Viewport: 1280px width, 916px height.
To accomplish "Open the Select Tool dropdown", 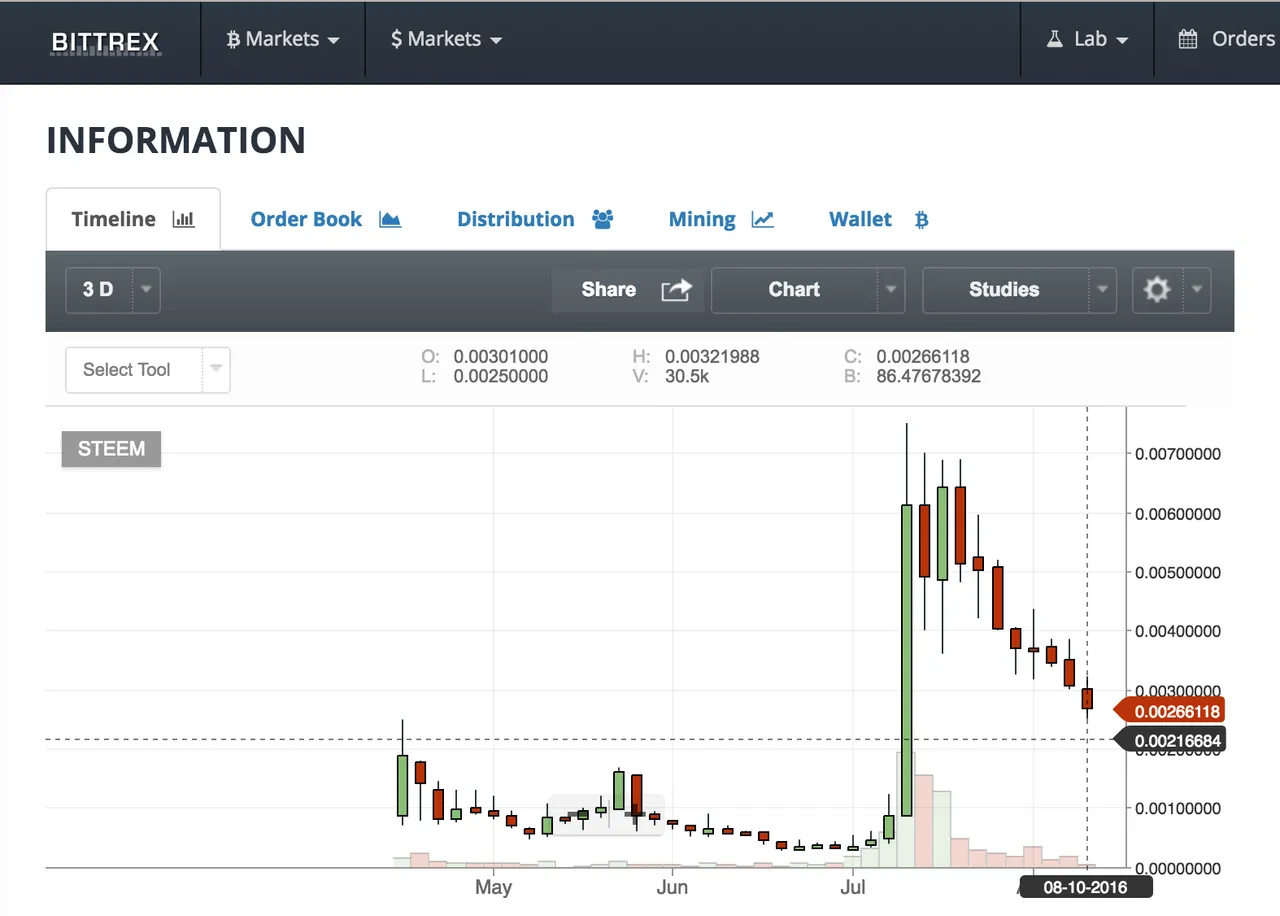I will [x=148, y=370].
